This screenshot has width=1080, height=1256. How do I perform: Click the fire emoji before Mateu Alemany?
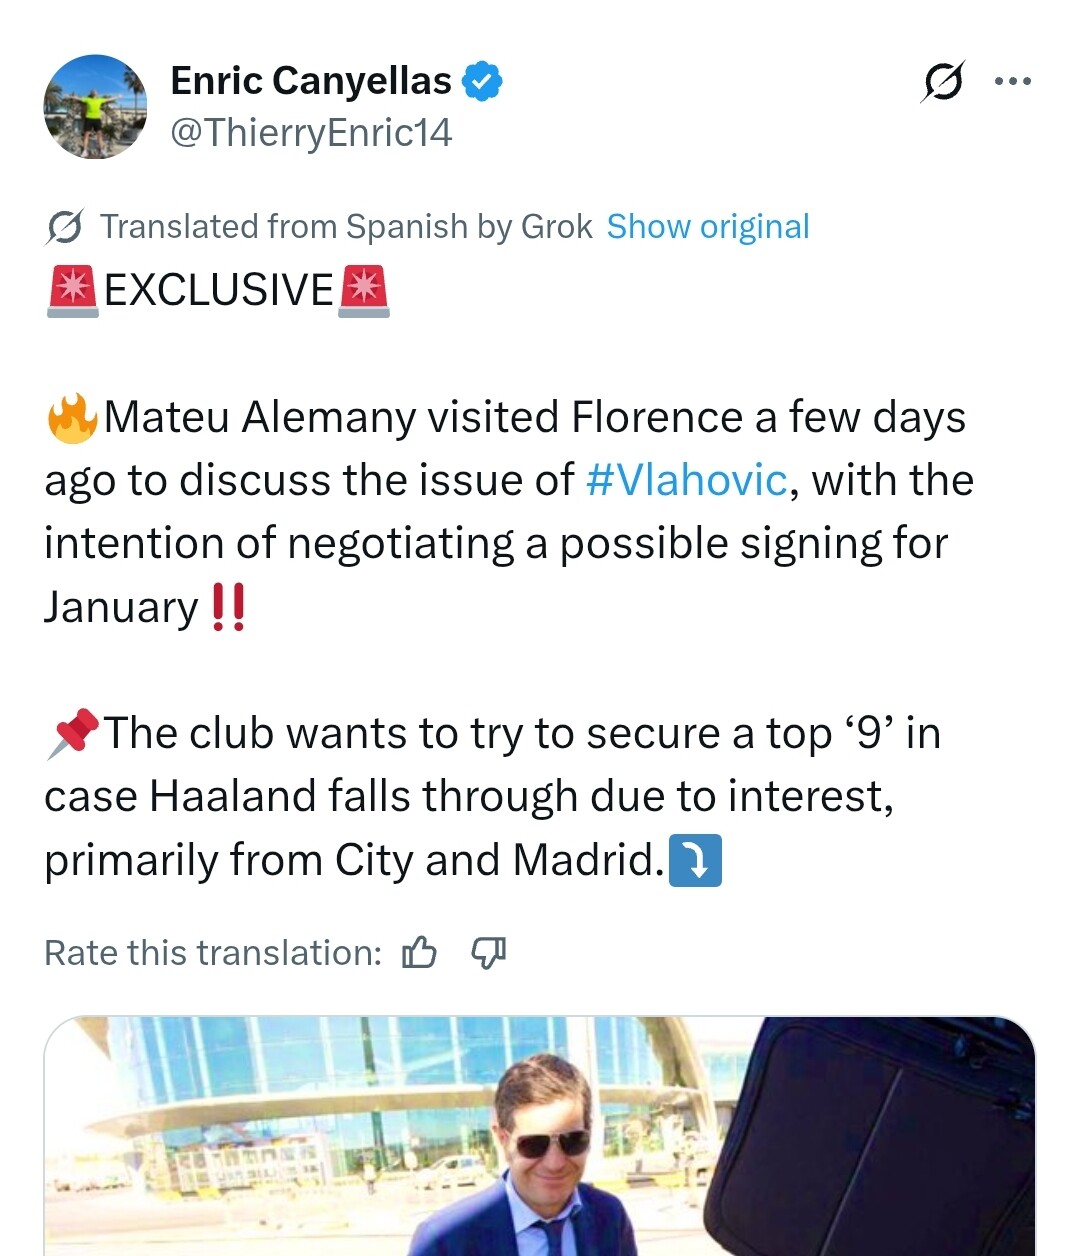pyautogui.click(x=72, y=418)
